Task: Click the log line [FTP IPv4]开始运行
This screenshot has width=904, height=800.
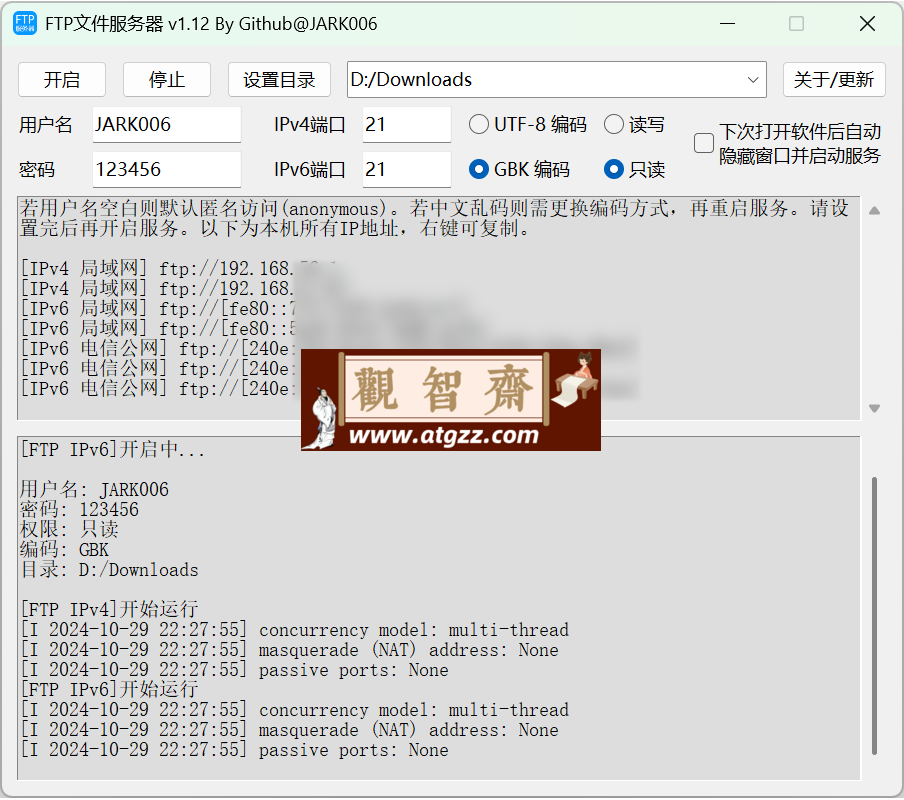Action: [x=110, y=609]
